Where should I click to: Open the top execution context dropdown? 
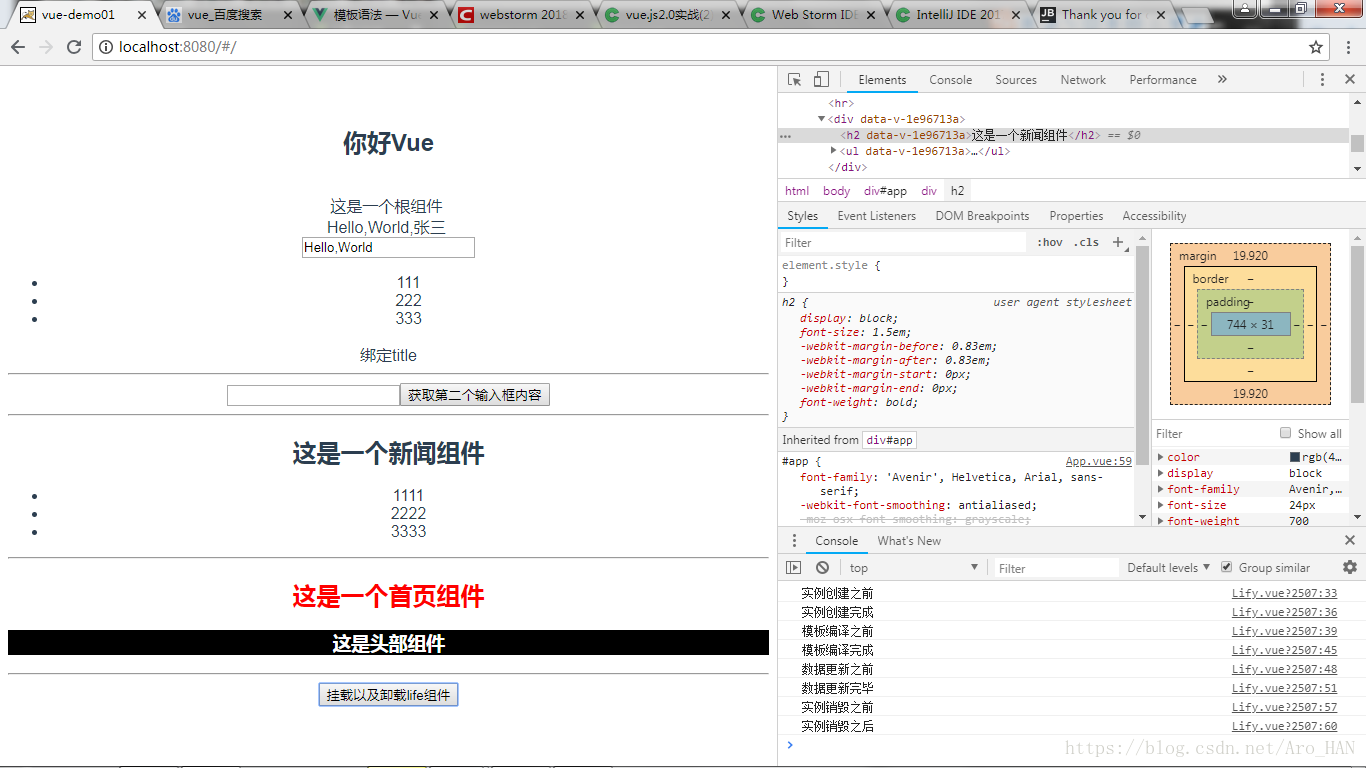(913, 568)
